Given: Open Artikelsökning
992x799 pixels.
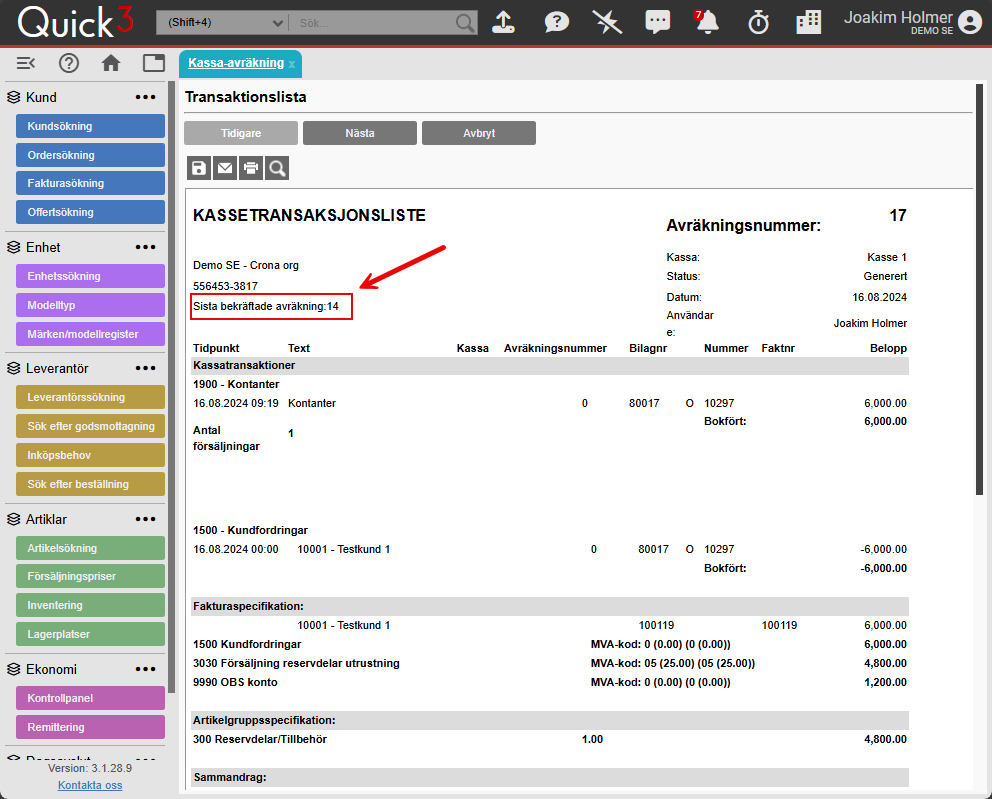Looking at the screenshot, I should pyautogui.click(x=90, y=548).
